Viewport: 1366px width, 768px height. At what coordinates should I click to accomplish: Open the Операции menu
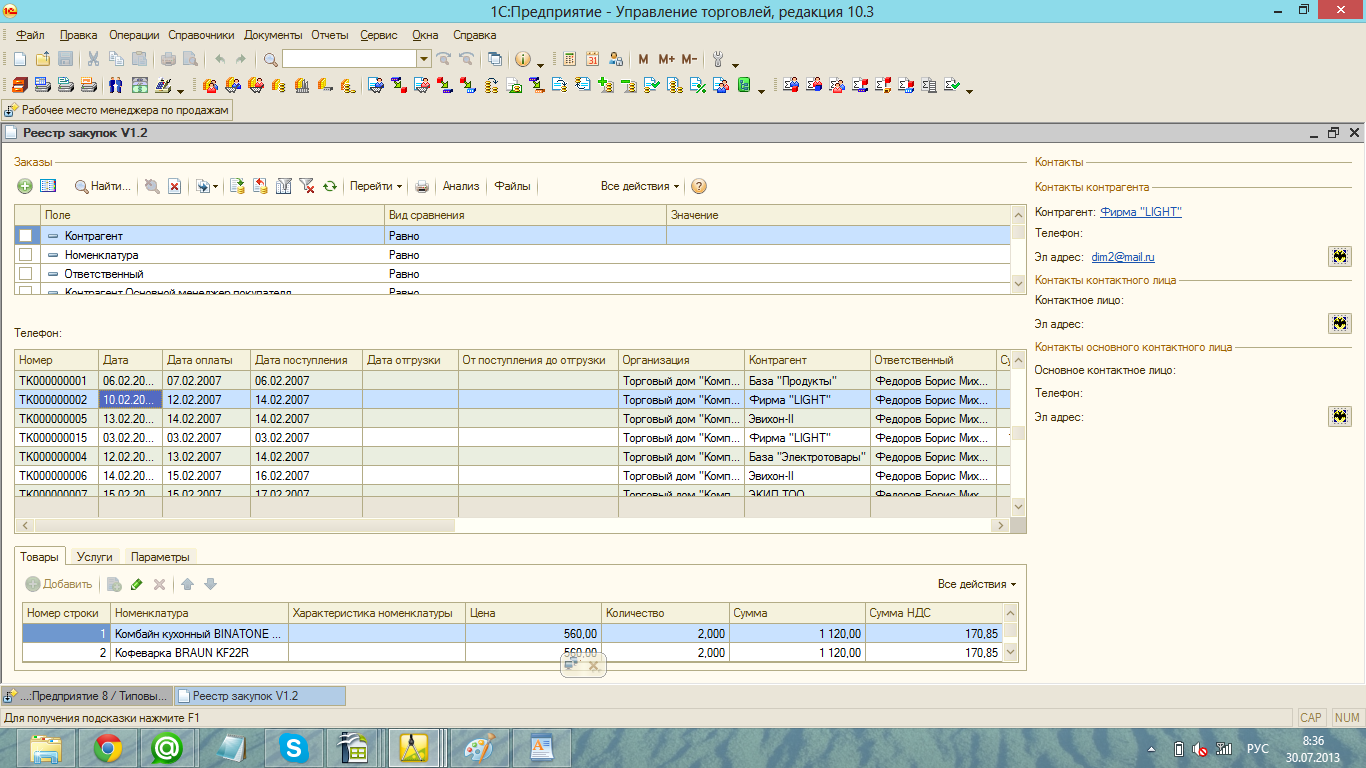click(x=135, y=35)
